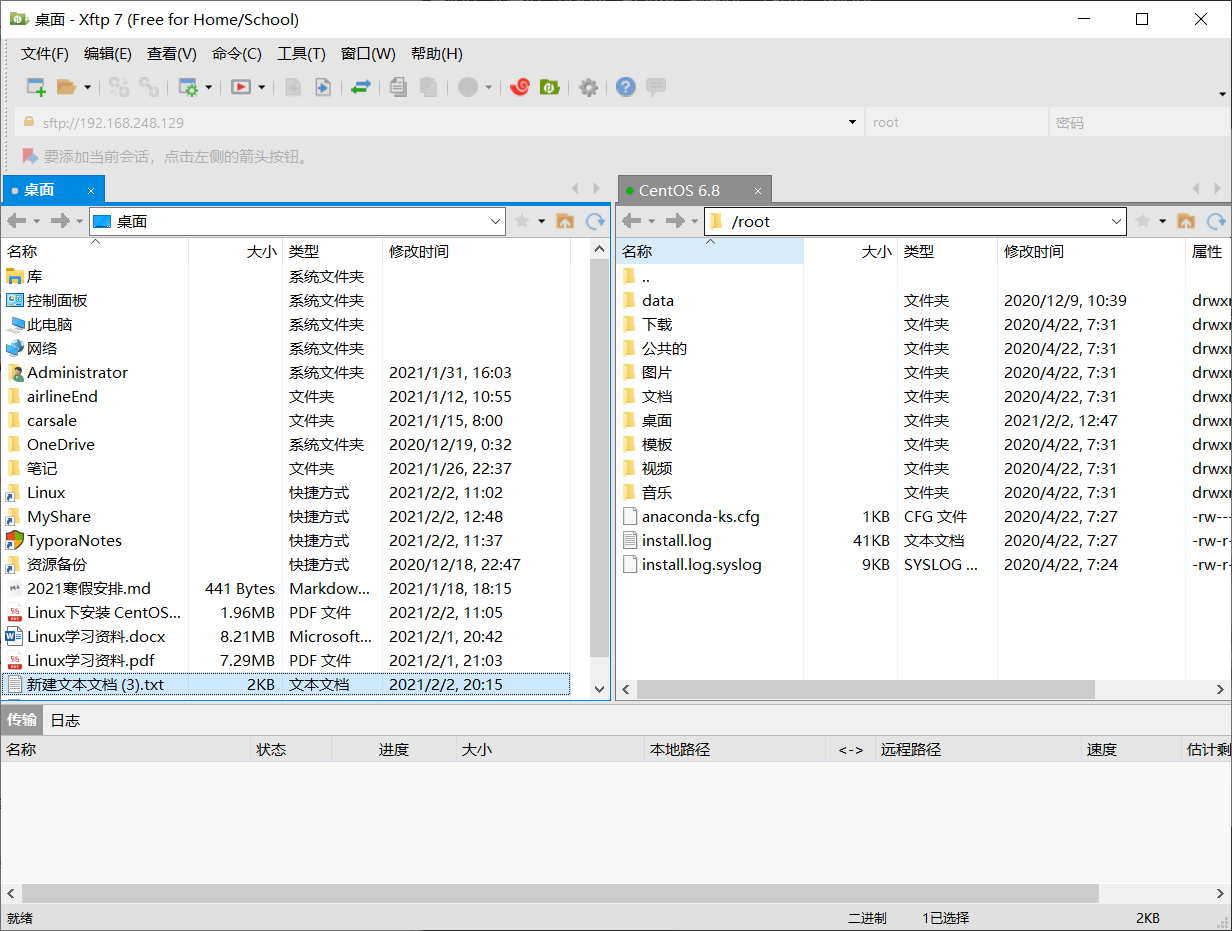Click the Reconnect toolbar icon
The image size is (1232, 931).
pyautogui.click(x=119, y=87)
